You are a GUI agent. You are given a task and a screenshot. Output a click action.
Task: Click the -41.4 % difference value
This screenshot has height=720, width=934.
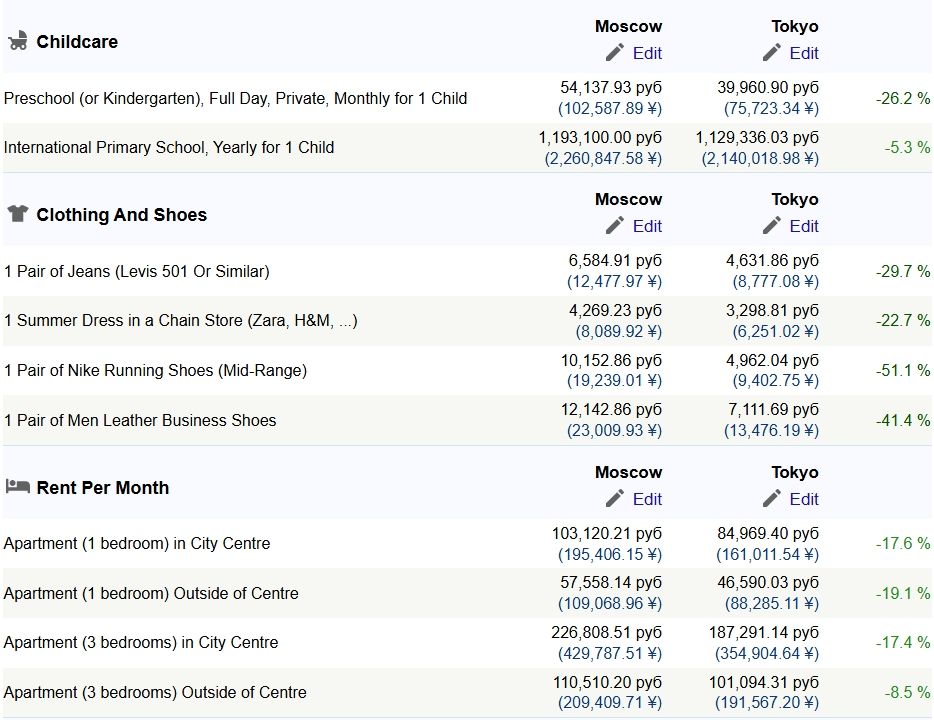coord(903,420)
